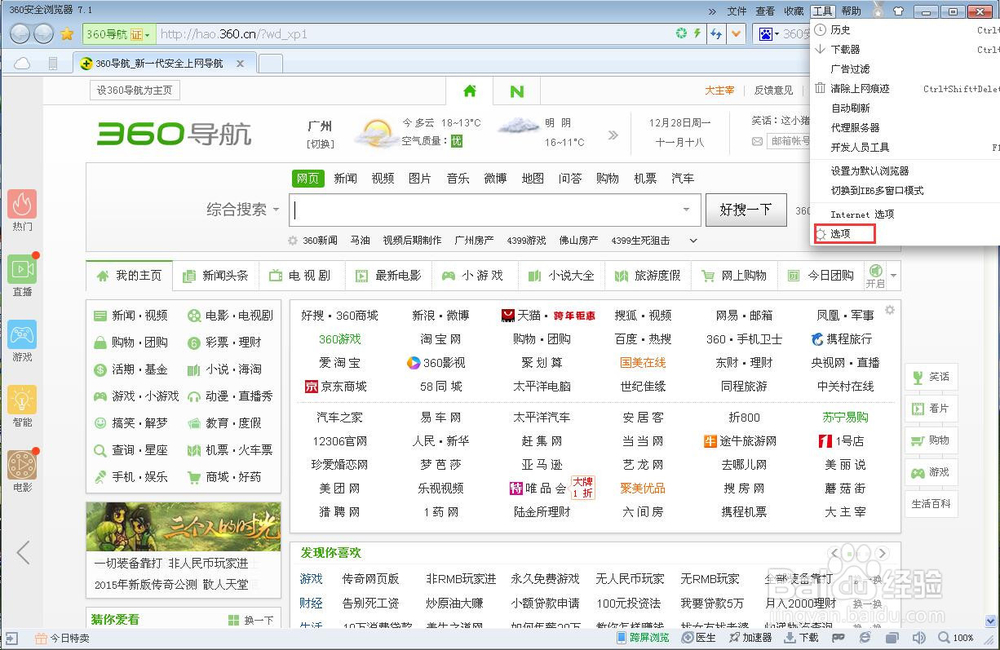This screenshot has width=1000, height=650.
Task: Click the Baidu paw search engine icon
Action: 765,34
